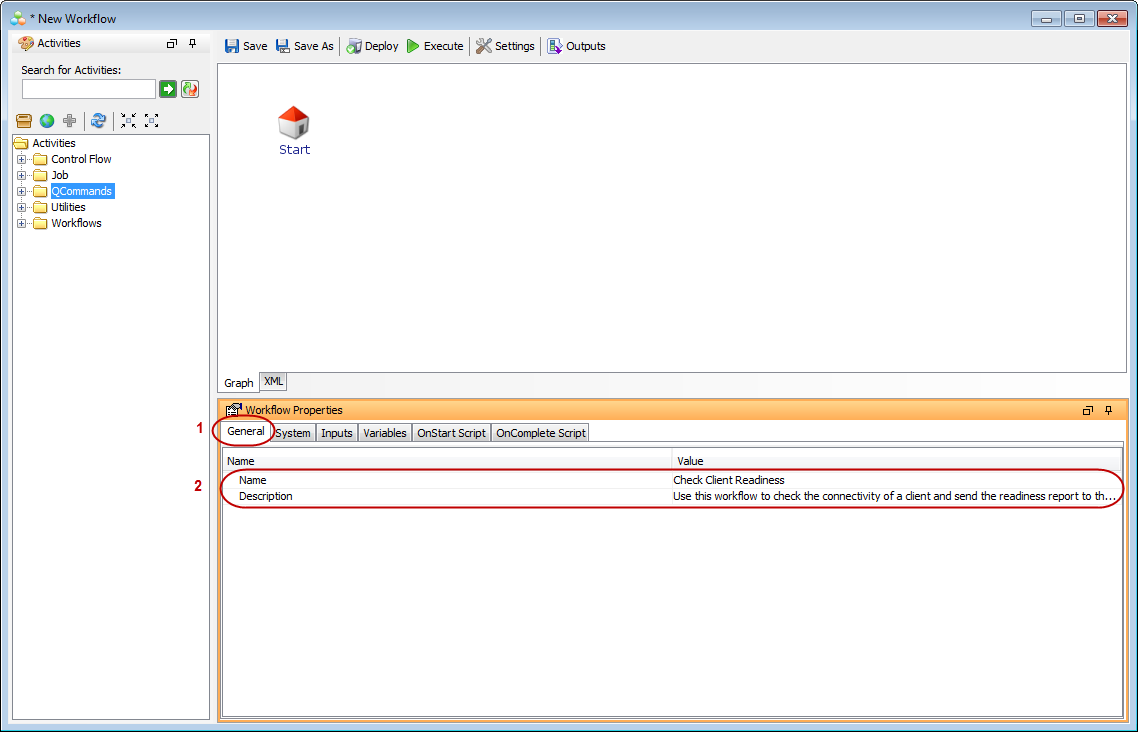Screen dimensions: 1138x732
Task: Click Save As in the toolbar
Action: (x=304, y=46)
